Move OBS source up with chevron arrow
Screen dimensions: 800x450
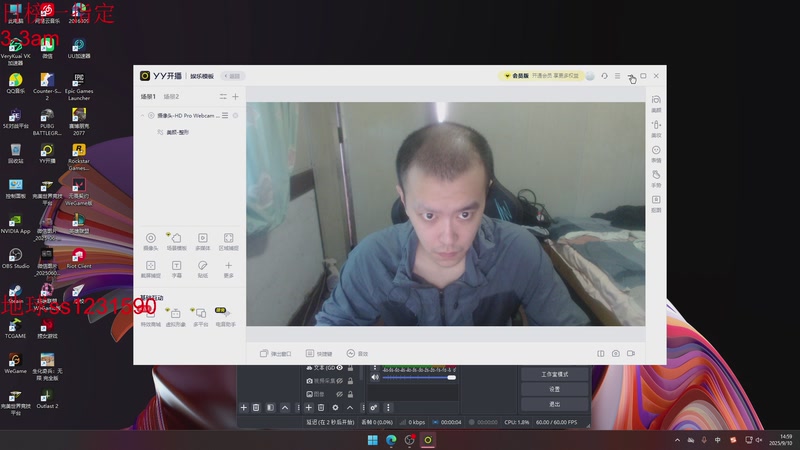coord(350,408)
